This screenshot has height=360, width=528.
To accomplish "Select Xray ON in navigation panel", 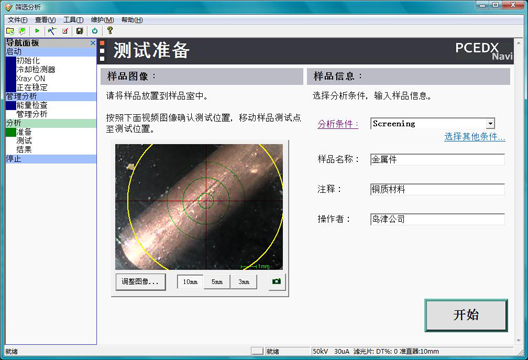I will pyautogui.click(x=31, y=78).
